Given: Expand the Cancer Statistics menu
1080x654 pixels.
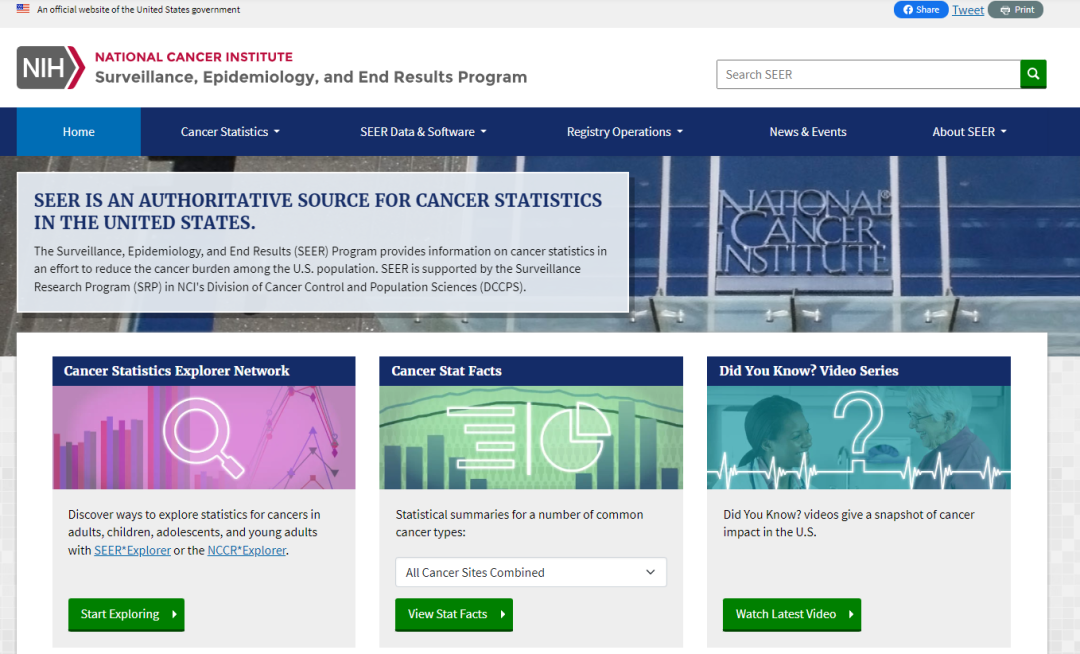Looking at the screenshot, I should pos(230,131).
